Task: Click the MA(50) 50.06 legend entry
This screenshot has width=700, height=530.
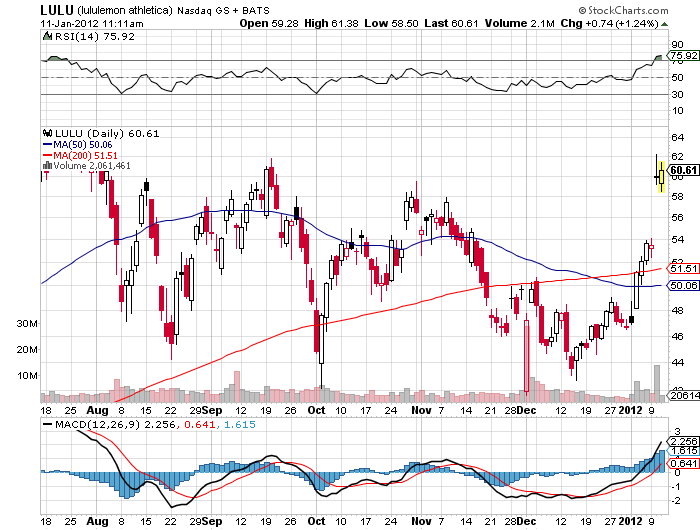Action: pyautogui.click(x=83, y=145)
